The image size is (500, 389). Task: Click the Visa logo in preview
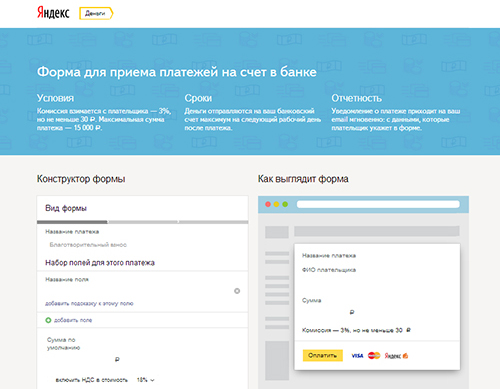click(x=357, y=356)
